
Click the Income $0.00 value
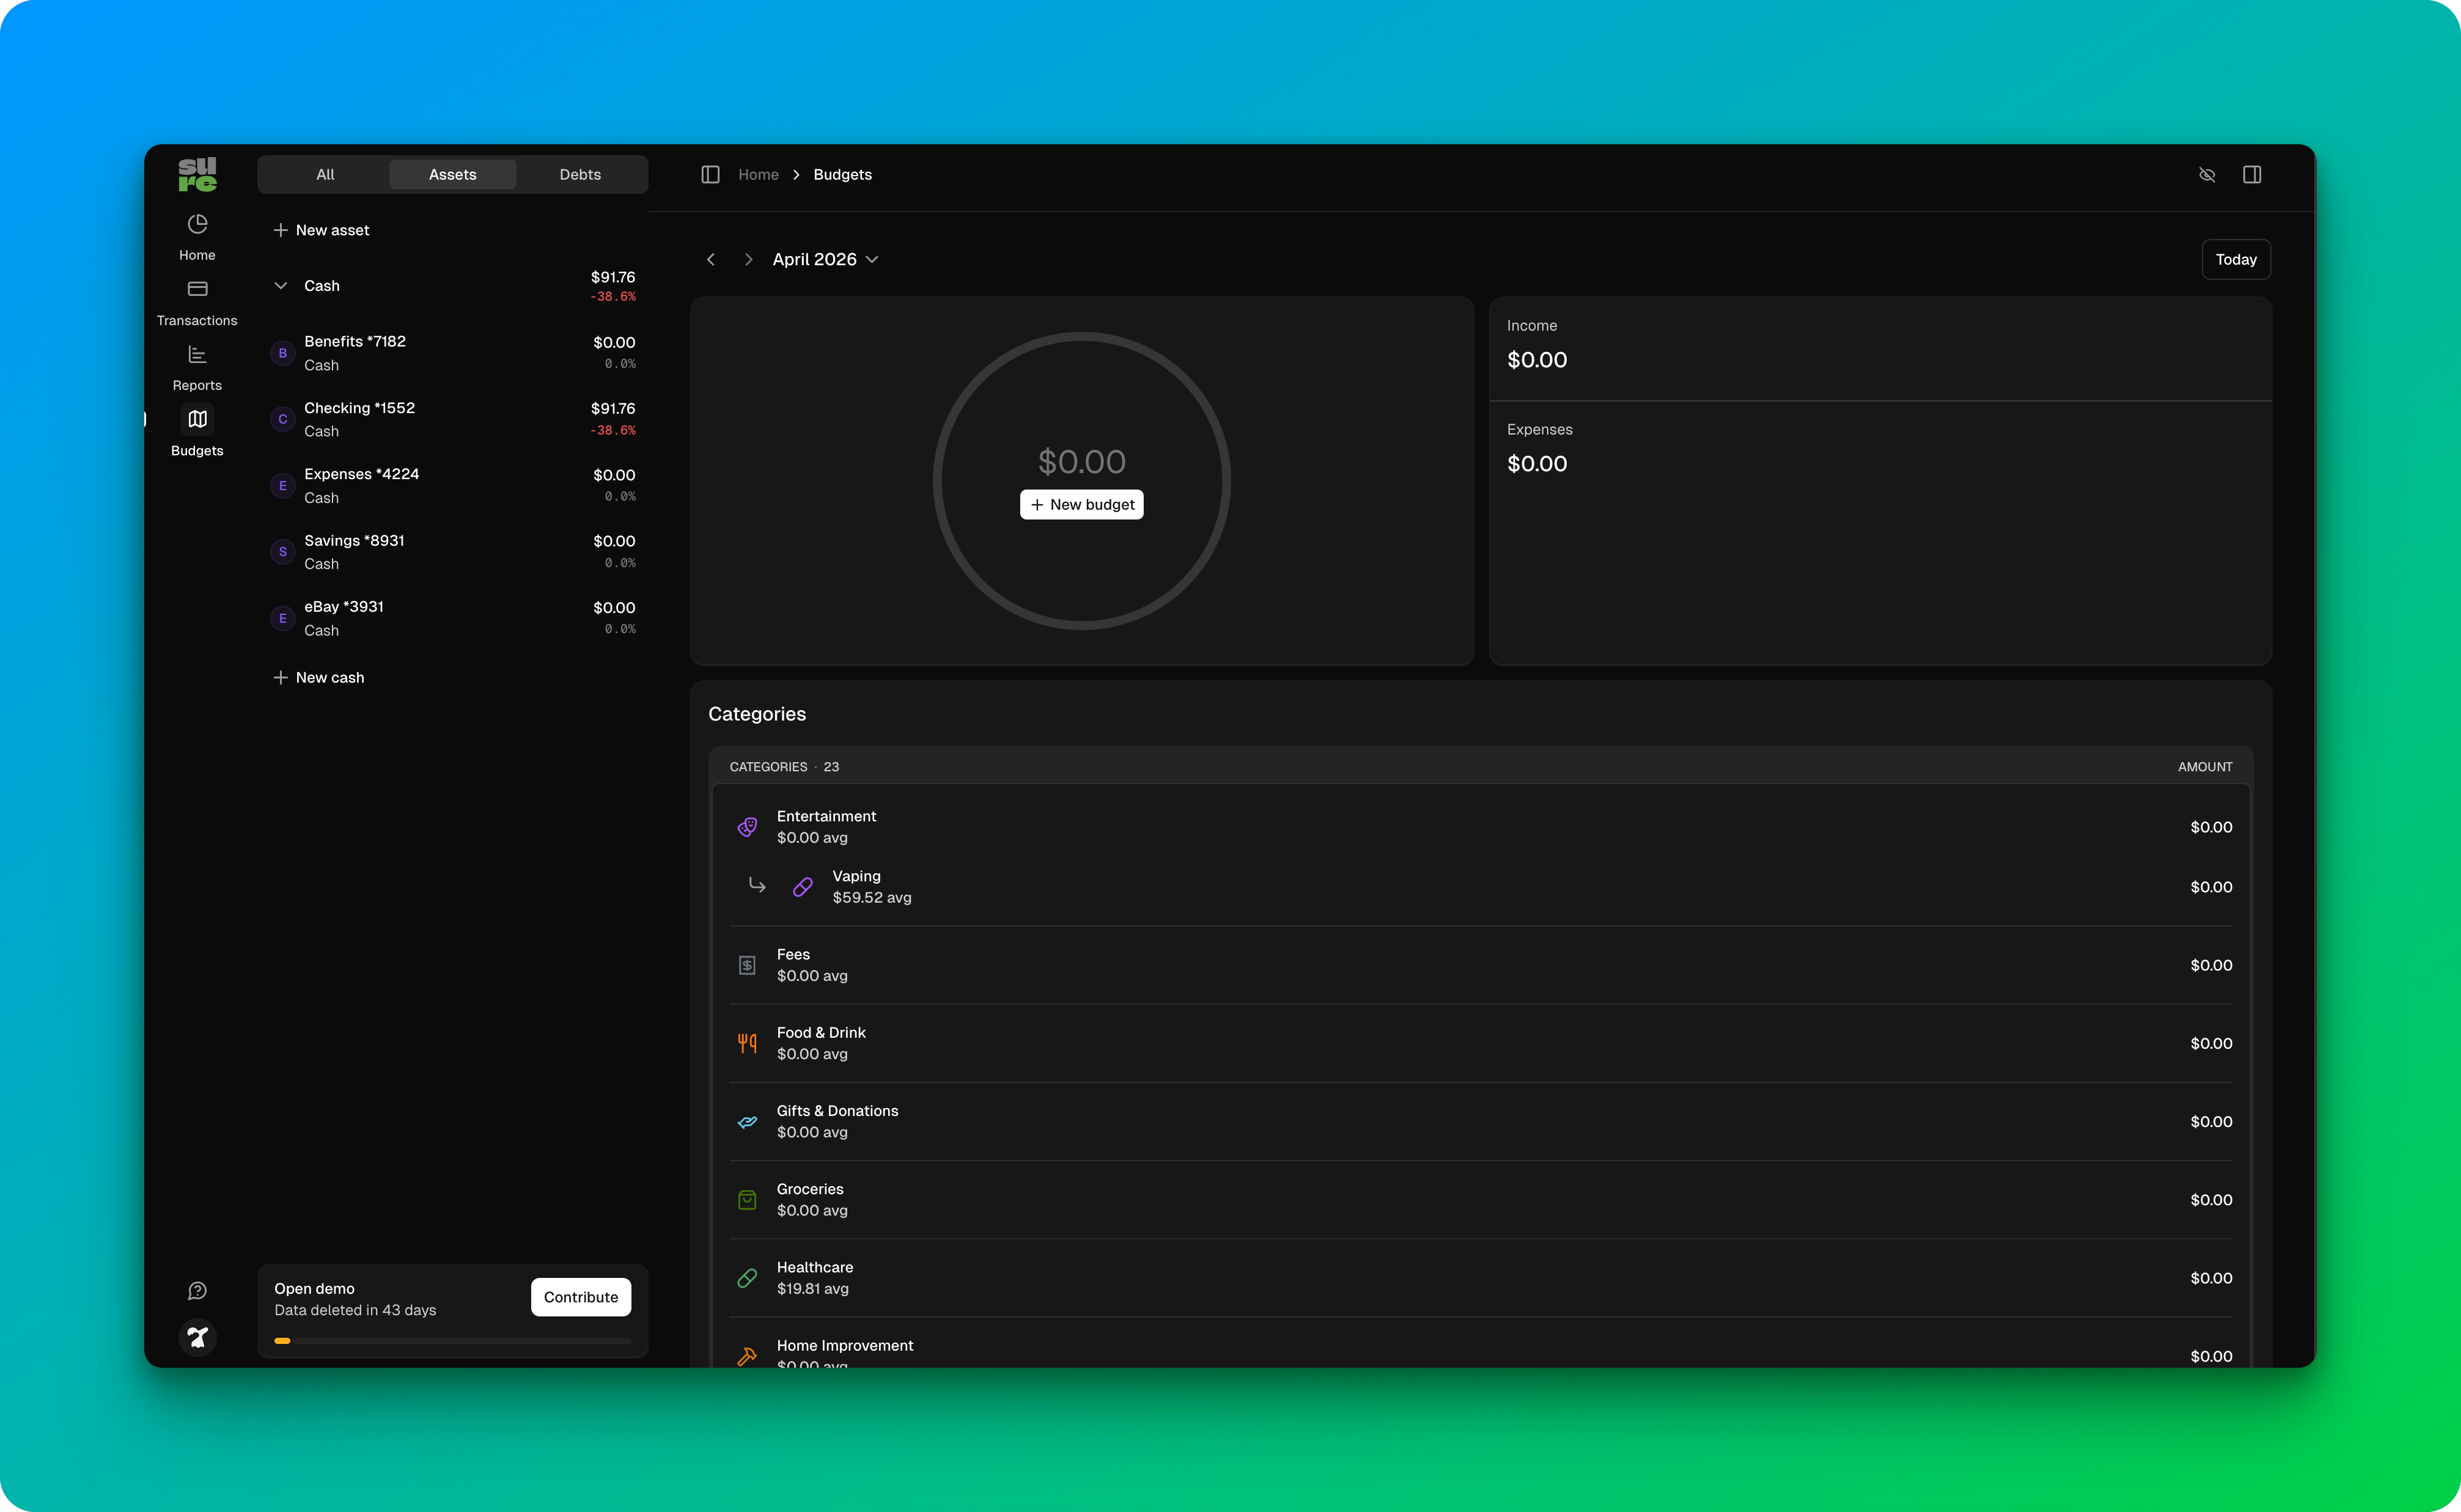point(1537,360)
